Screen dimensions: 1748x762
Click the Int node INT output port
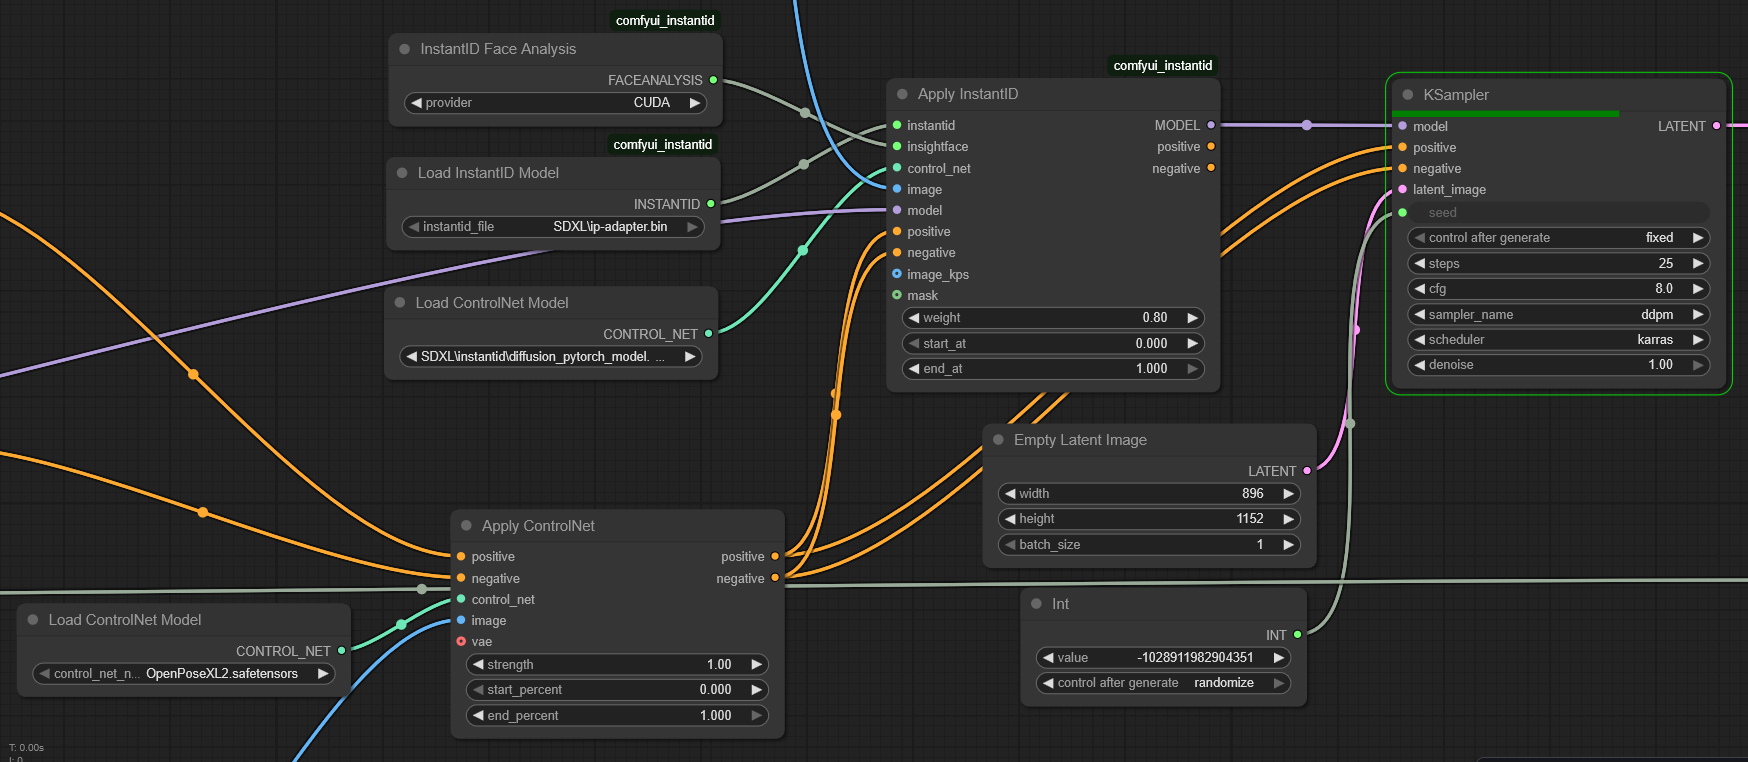[x=1297, y=635]
